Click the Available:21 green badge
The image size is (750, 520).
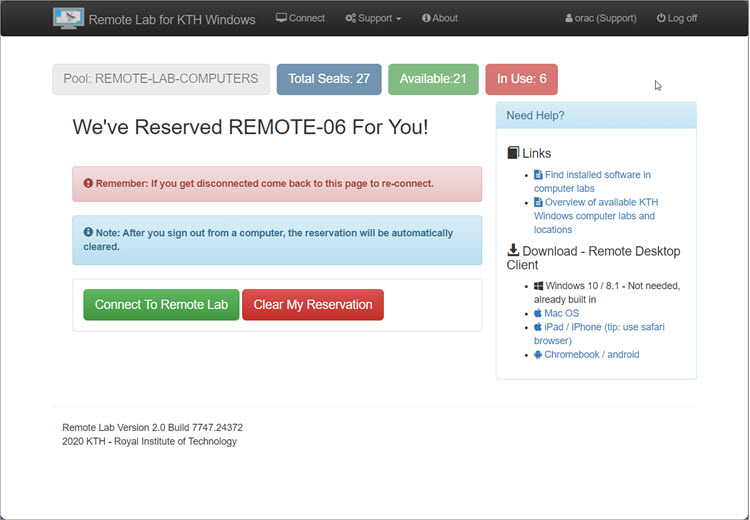(x=433, y=79)
